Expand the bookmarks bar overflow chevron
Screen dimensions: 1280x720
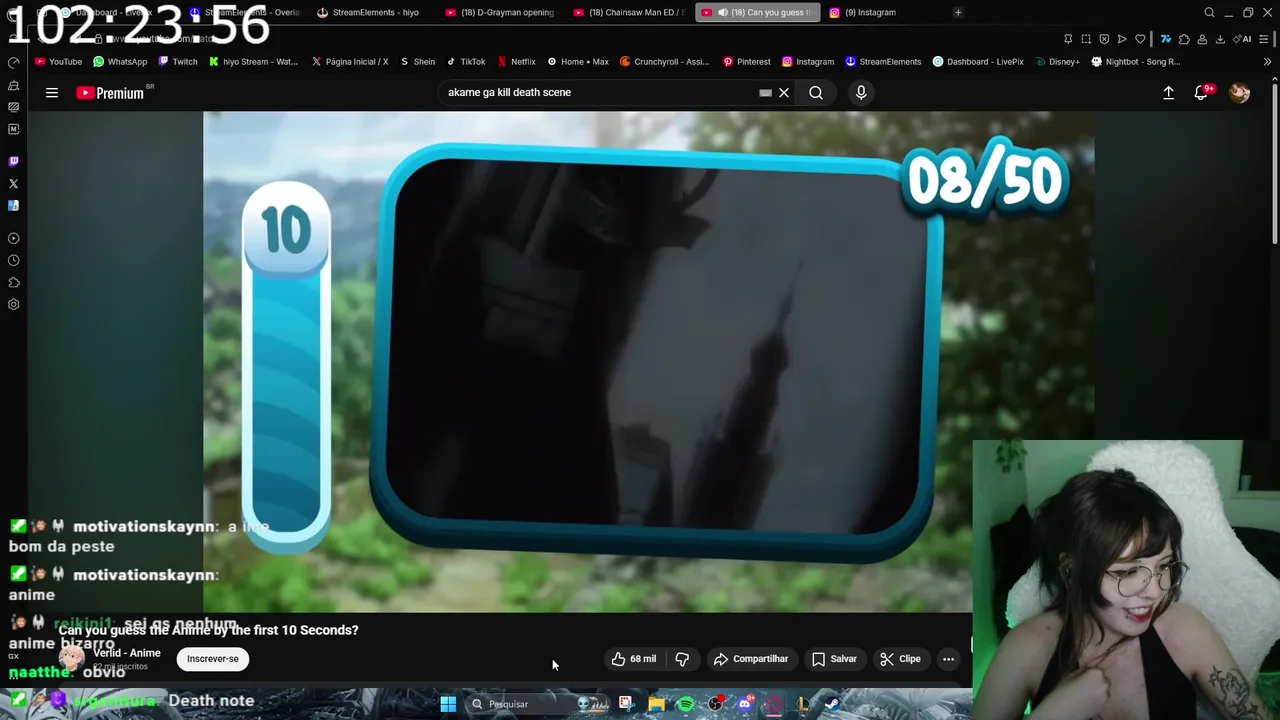(x=1267, y=62)
